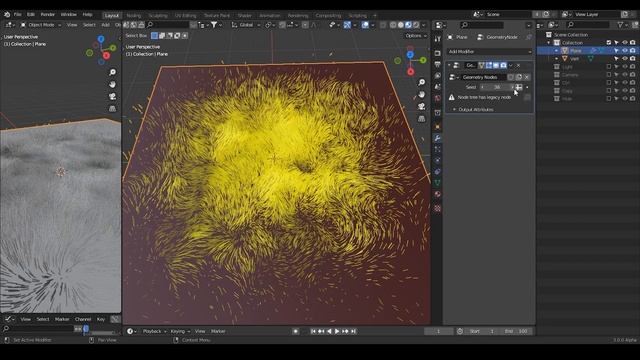
Task: Toggle modifier show in edit mode button
Action: (489, 65)
